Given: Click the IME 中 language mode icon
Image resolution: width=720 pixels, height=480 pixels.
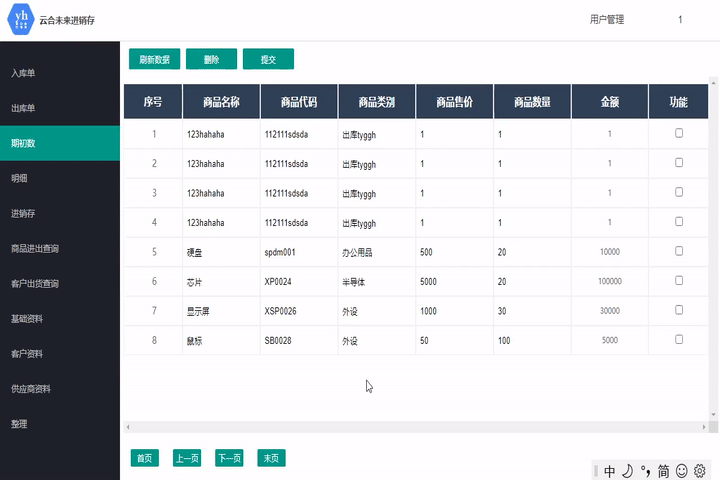Looking at the screenshot, I should (610, 470).
